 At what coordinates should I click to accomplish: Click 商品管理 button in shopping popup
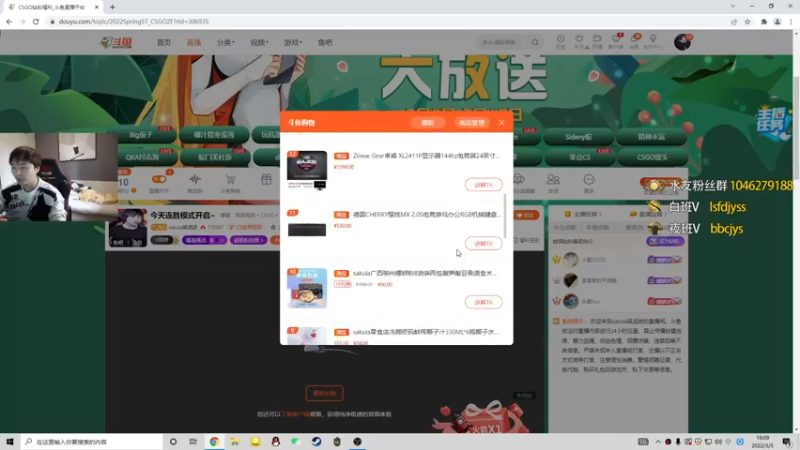pos(471,123)
